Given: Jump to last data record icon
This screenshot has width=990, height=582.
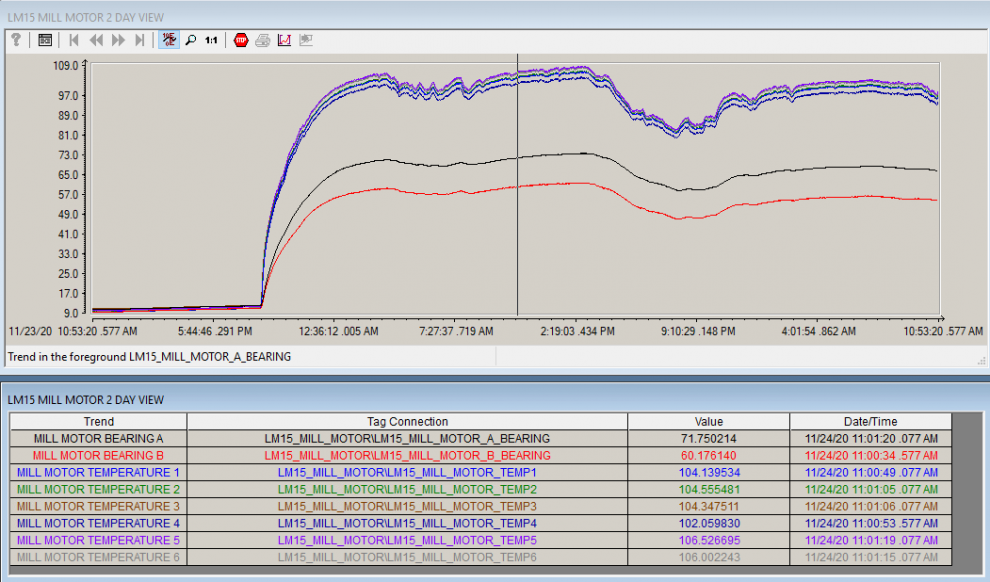Looking at the screenshot, I should pos(140,40).
